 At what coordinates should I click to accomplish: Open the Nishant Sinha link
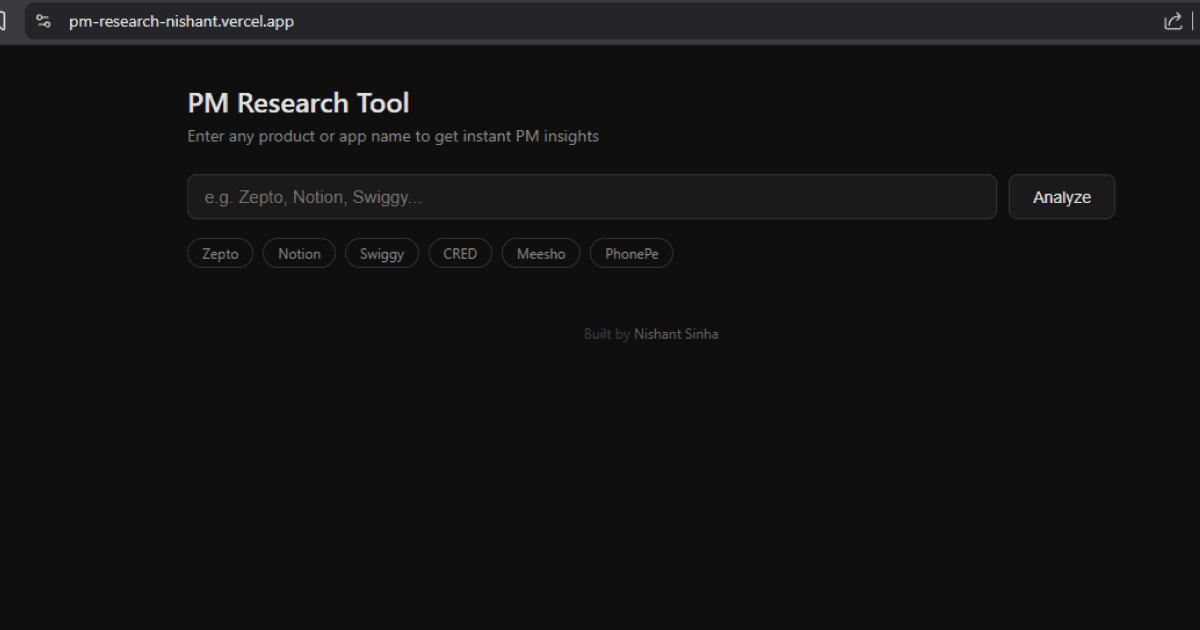pos(676,334)
